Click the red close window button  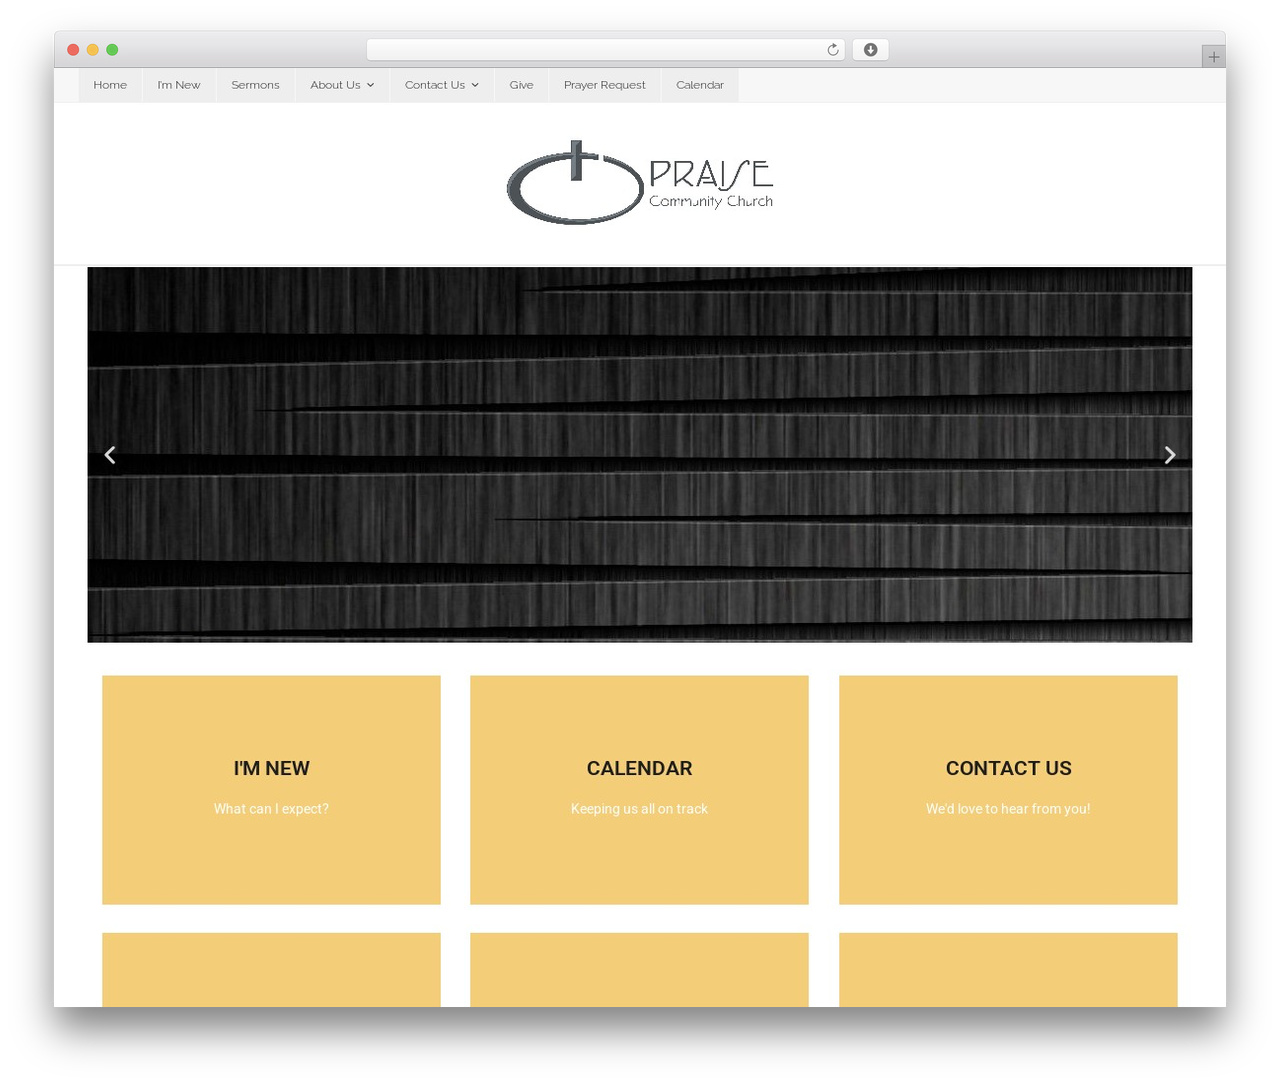point(73,50)
